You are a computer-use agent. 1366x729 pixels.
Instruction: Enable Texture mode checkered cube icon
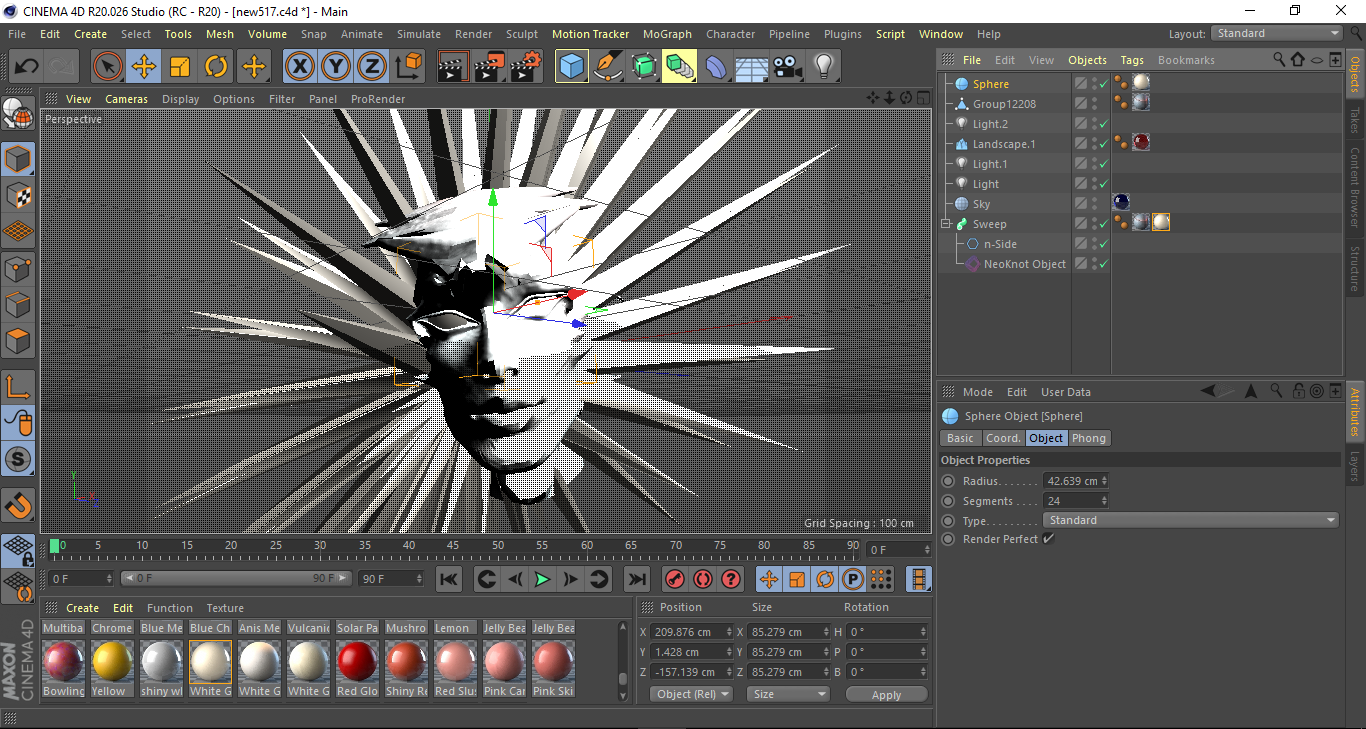click(x=18, y=196)
